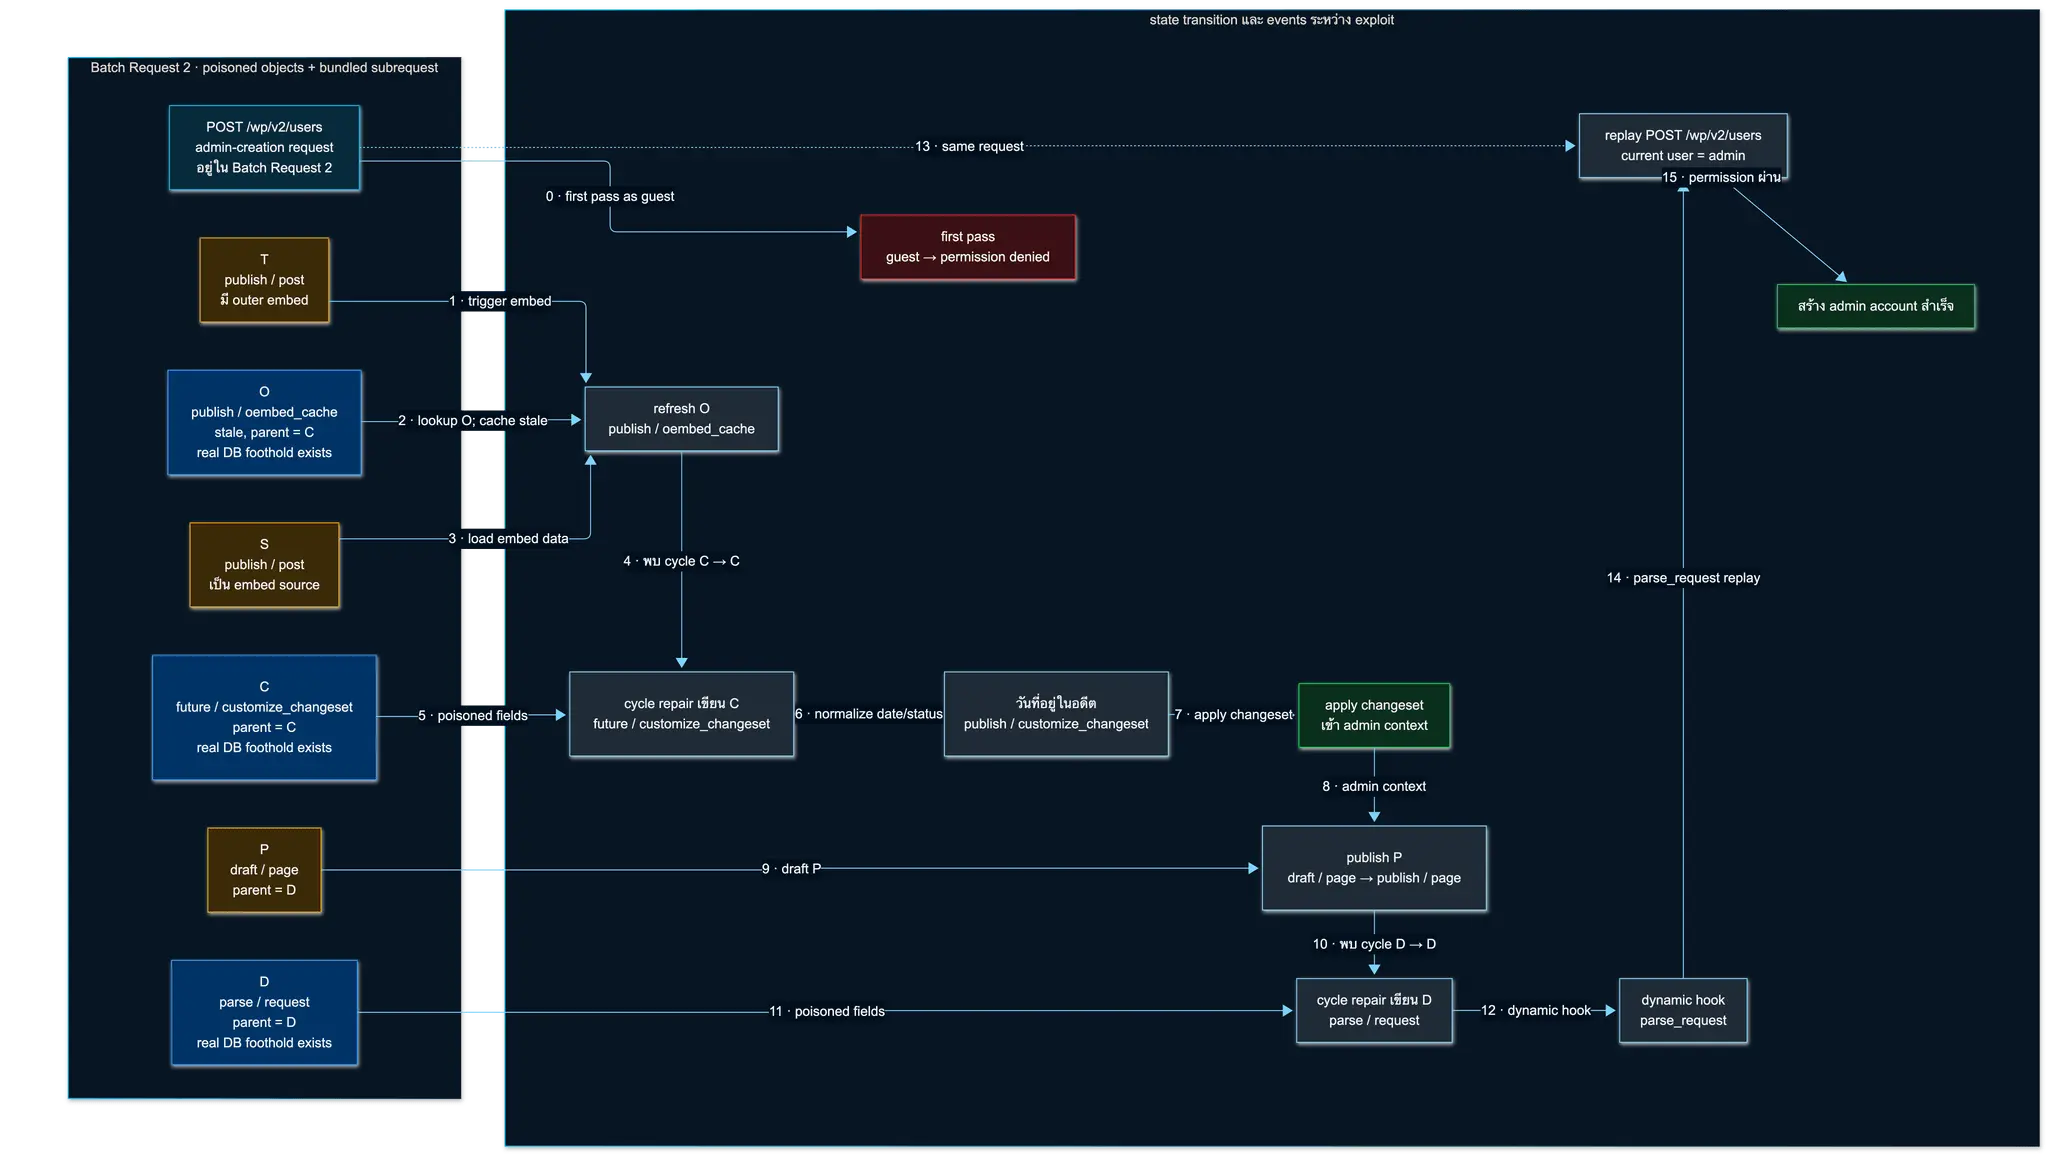This screenshot has width=2048, height=1154.
Task: Click the '8 · admin context' edge label
Action: (1374, 787)
